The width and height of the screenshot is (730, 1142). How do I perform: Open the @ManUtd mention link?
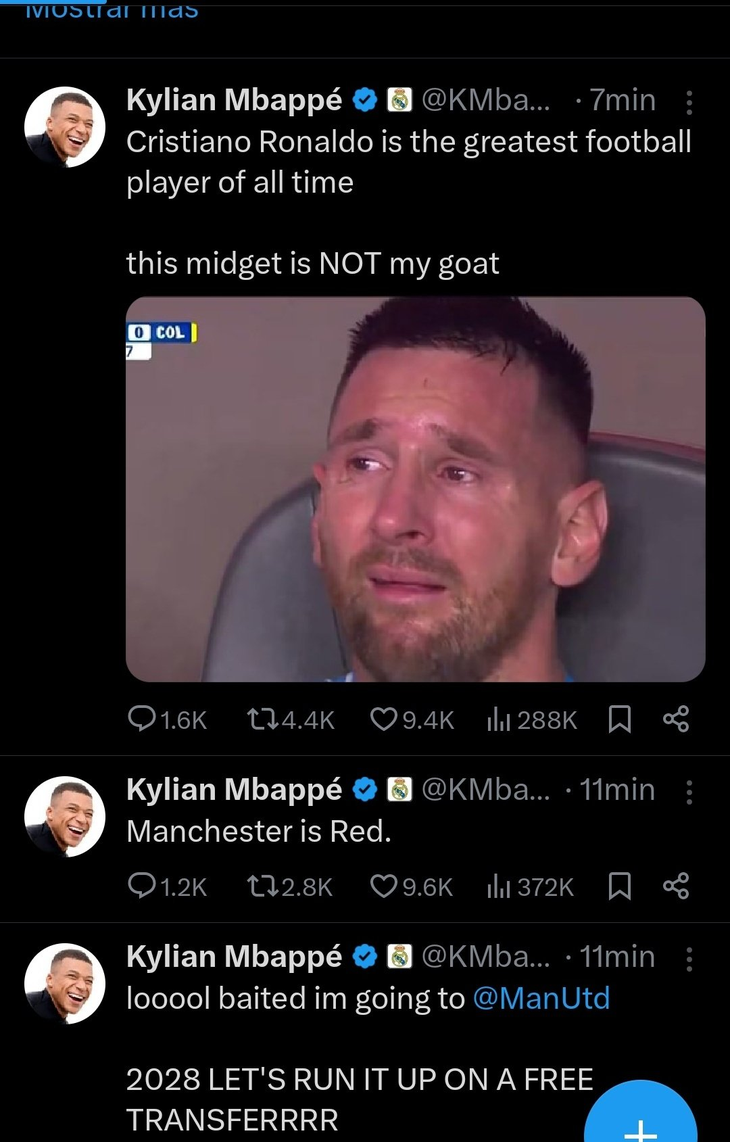coord(540,999)
